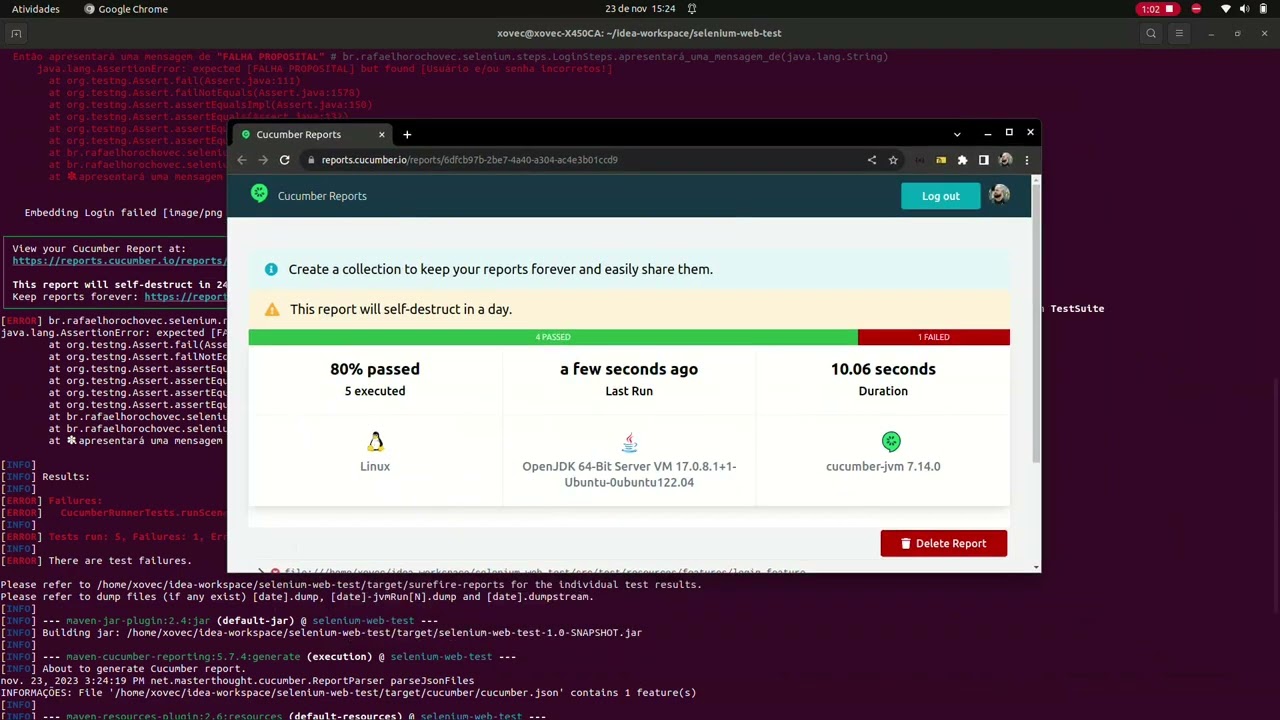The image size is (1280, 720).
Task: Click 'cucumber-jvm 7.14.0' label
Action: [x=883, y=466]
